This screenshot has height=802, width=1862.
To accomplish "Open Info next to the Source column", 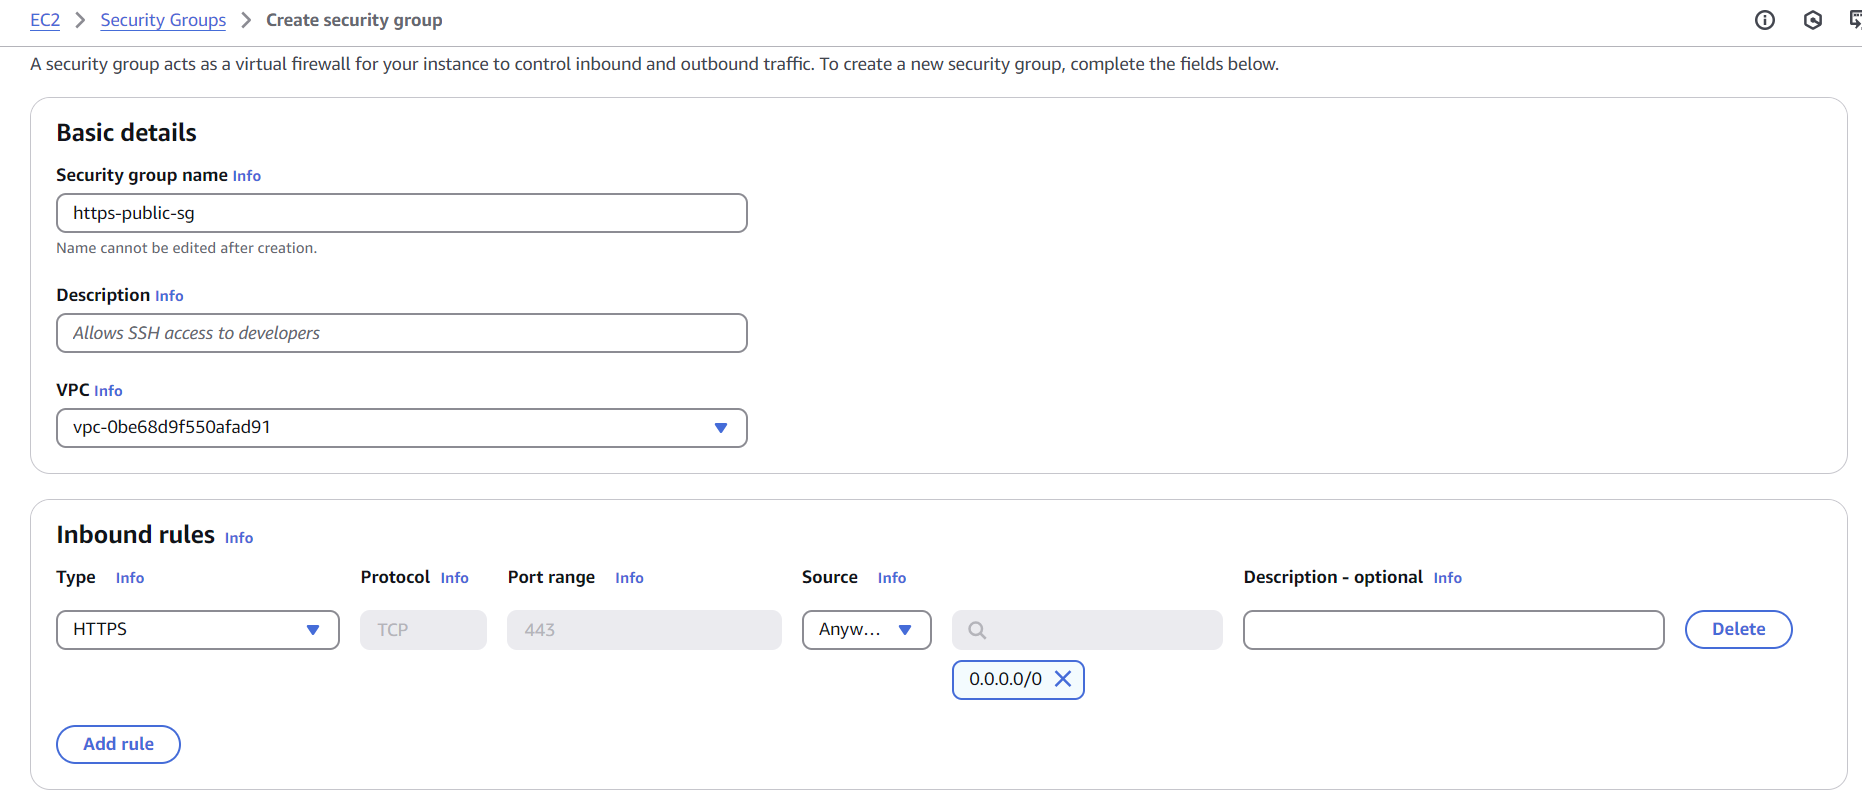I will pos(891,578).
